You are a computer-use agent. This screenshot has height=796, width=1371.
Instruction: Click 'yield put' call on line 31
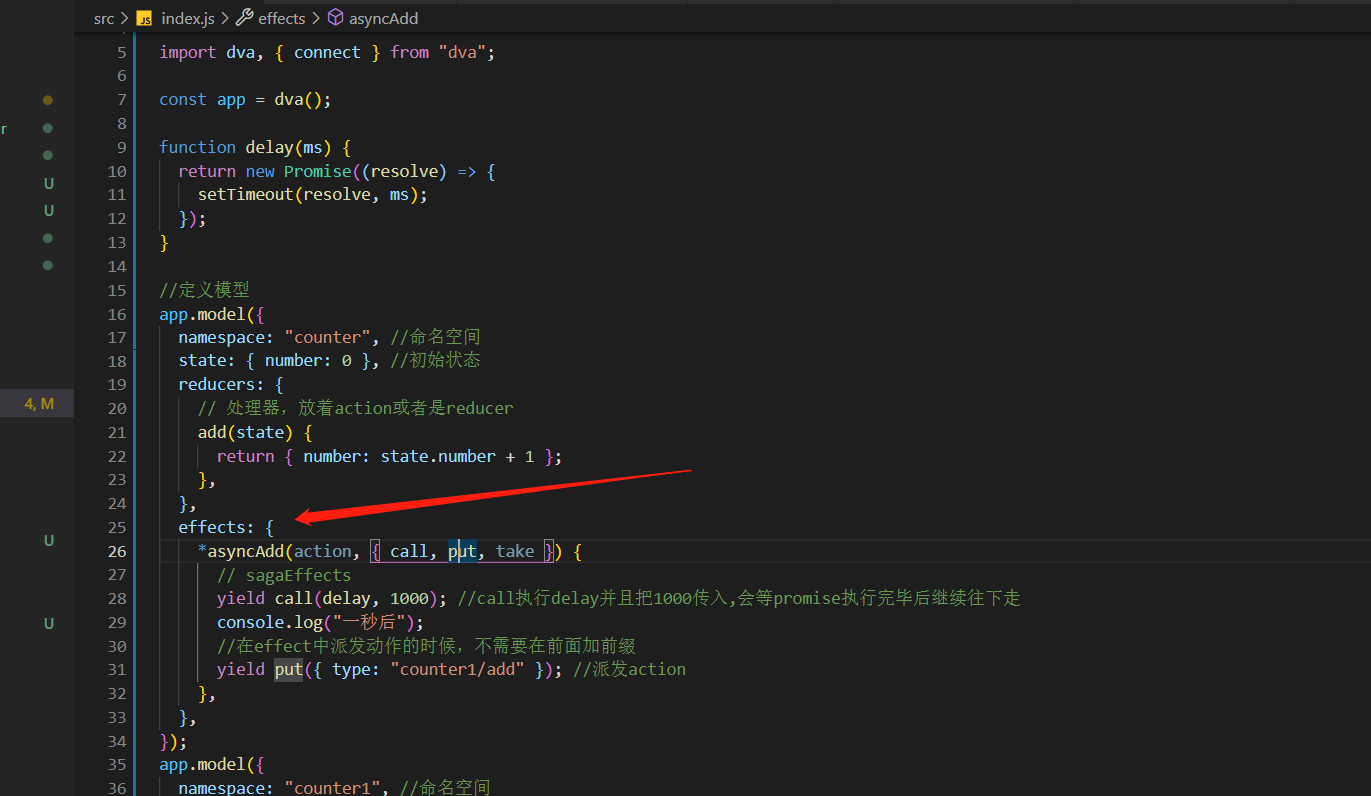click(x=260, y=669)
